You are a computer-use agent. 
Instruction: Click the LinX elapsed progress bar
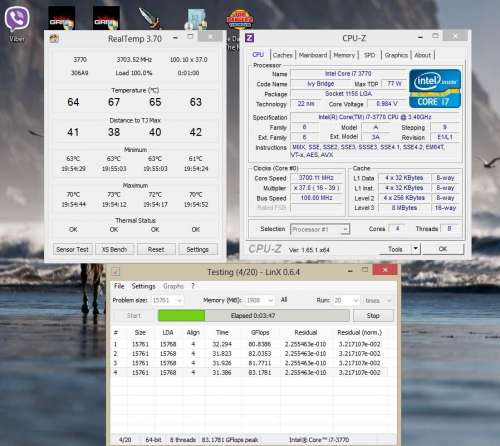click(x=254, y=315)
